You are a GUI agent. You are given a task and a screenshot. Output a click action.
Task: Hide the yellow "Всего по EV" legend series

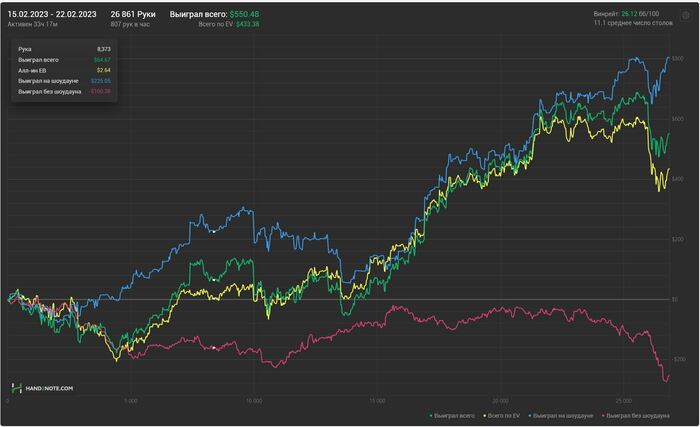(506, 414)
